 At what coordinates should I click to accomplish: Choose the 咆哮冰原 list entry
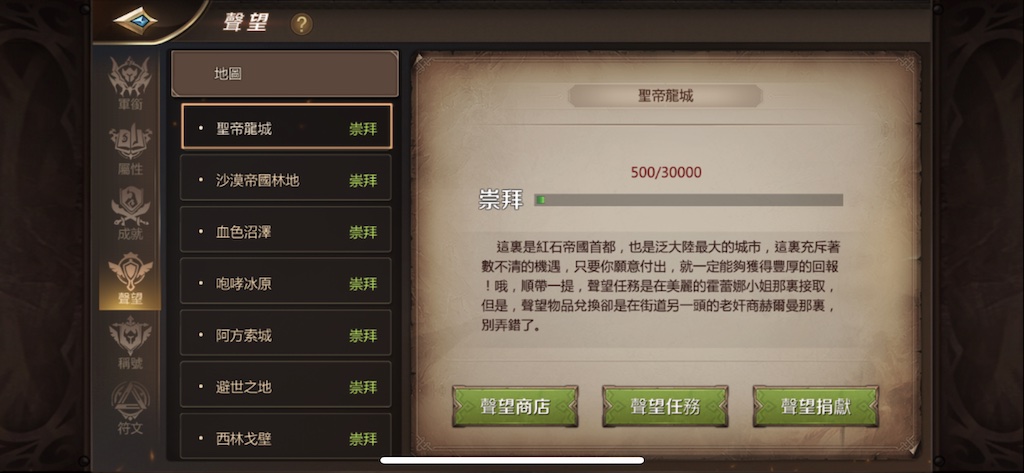tap(286, 281)
